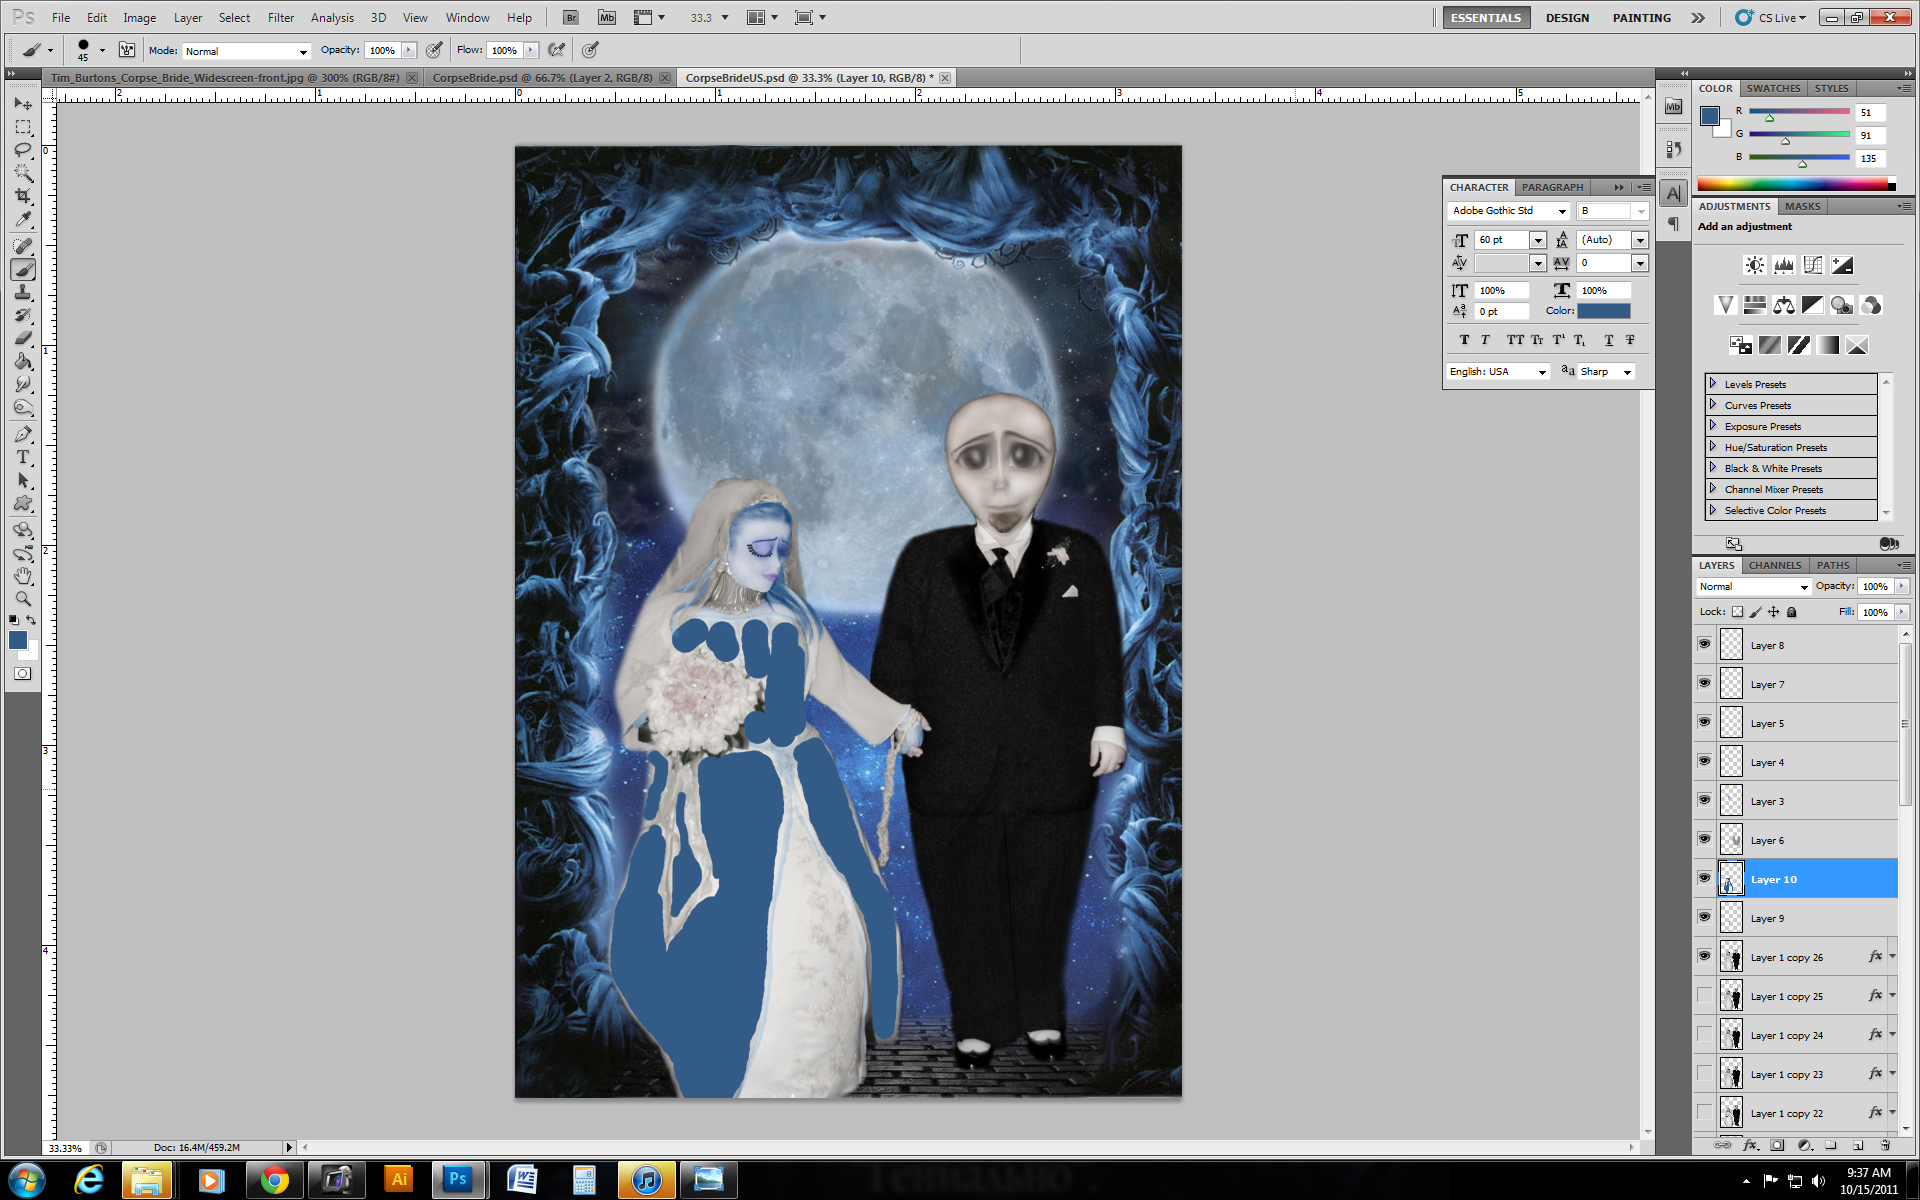
Task: Switch to the Painting workspace
Action: point(1641,18)
